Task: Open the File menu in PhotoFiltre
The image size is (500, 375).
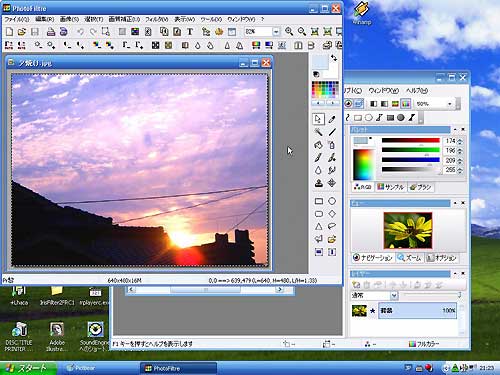Action: (x=16, y=19)
